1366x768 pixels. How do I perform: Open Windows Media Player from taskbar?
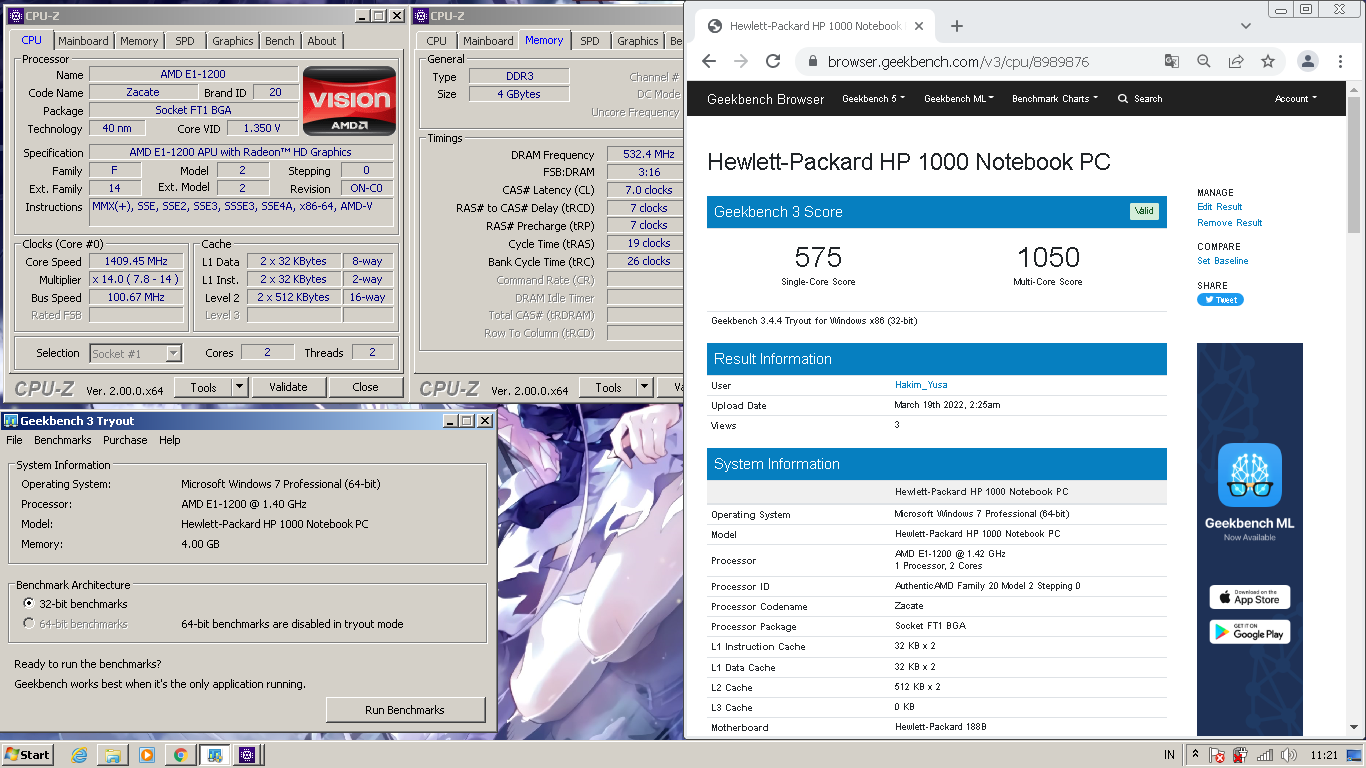tap(147, 755)
